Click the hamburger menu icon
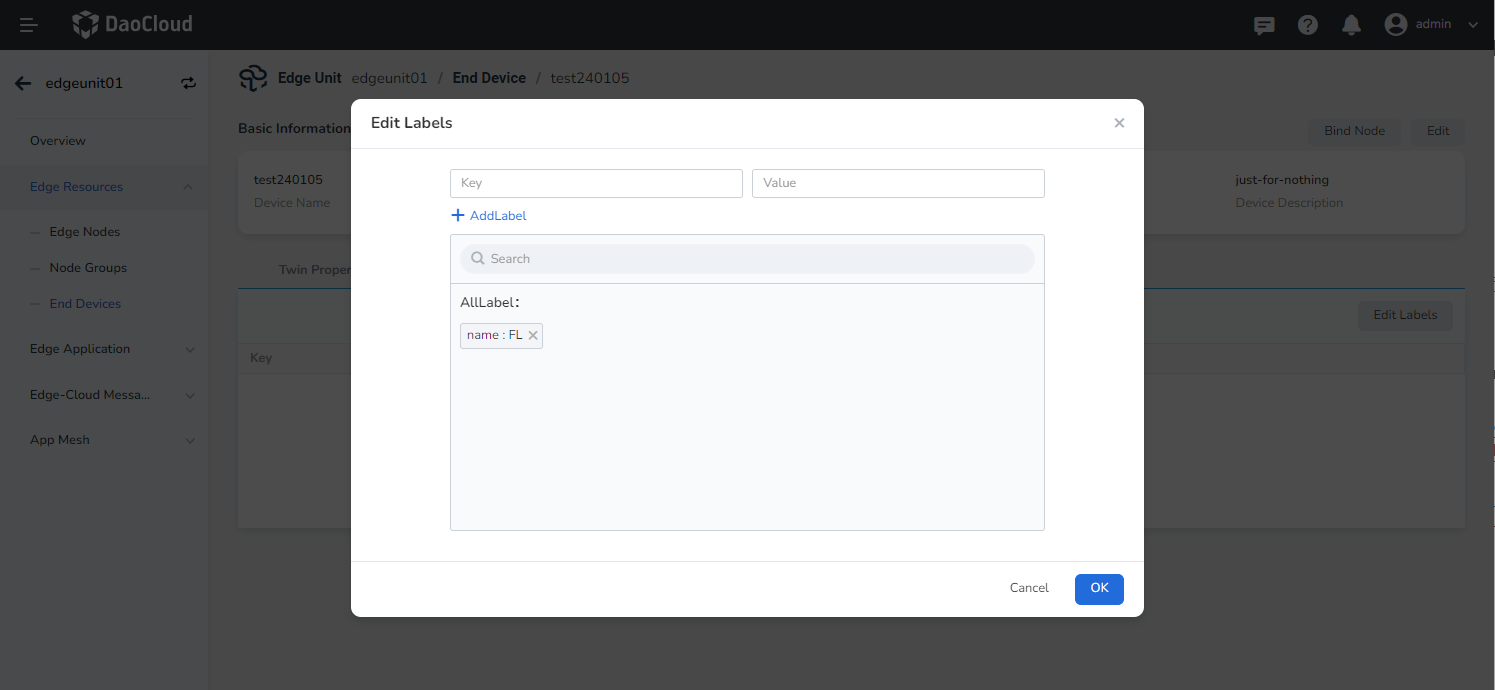Viewport: 1495px width, 690px height. click(29, 25)
